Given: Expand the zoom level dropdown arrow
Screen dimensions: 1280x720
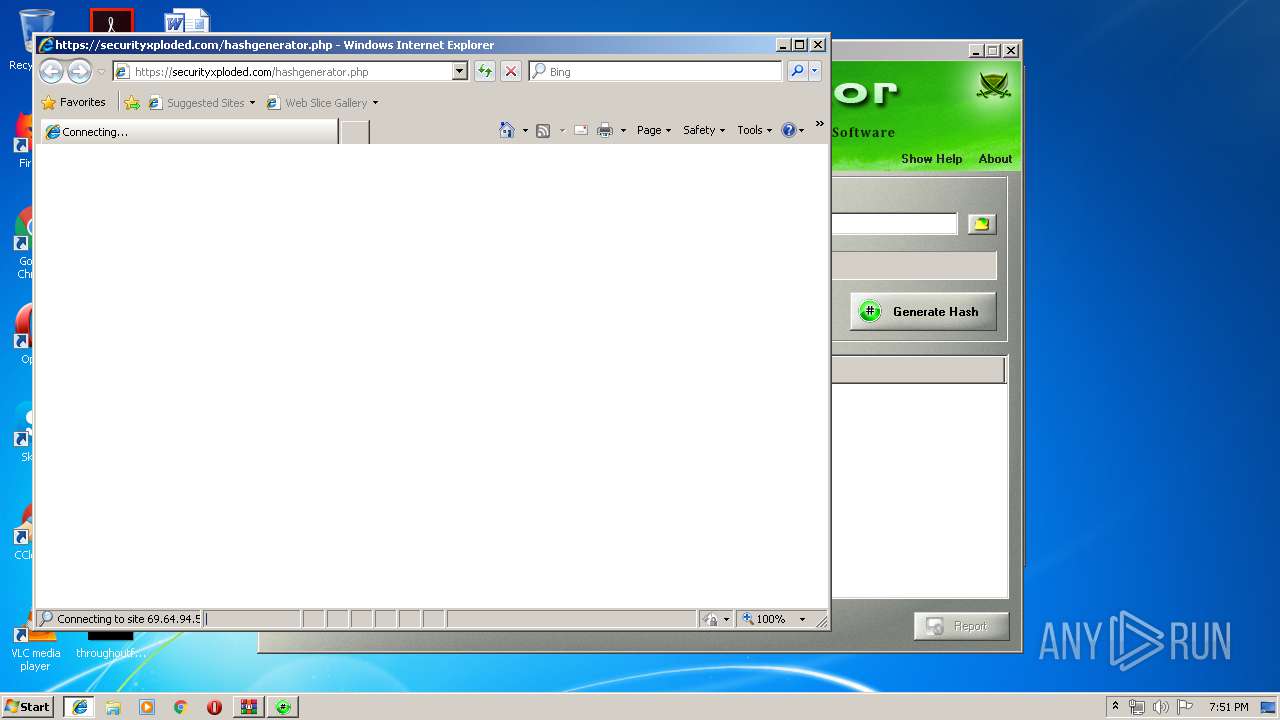Looking at the screenshot, I should click(x=802, y=619).
